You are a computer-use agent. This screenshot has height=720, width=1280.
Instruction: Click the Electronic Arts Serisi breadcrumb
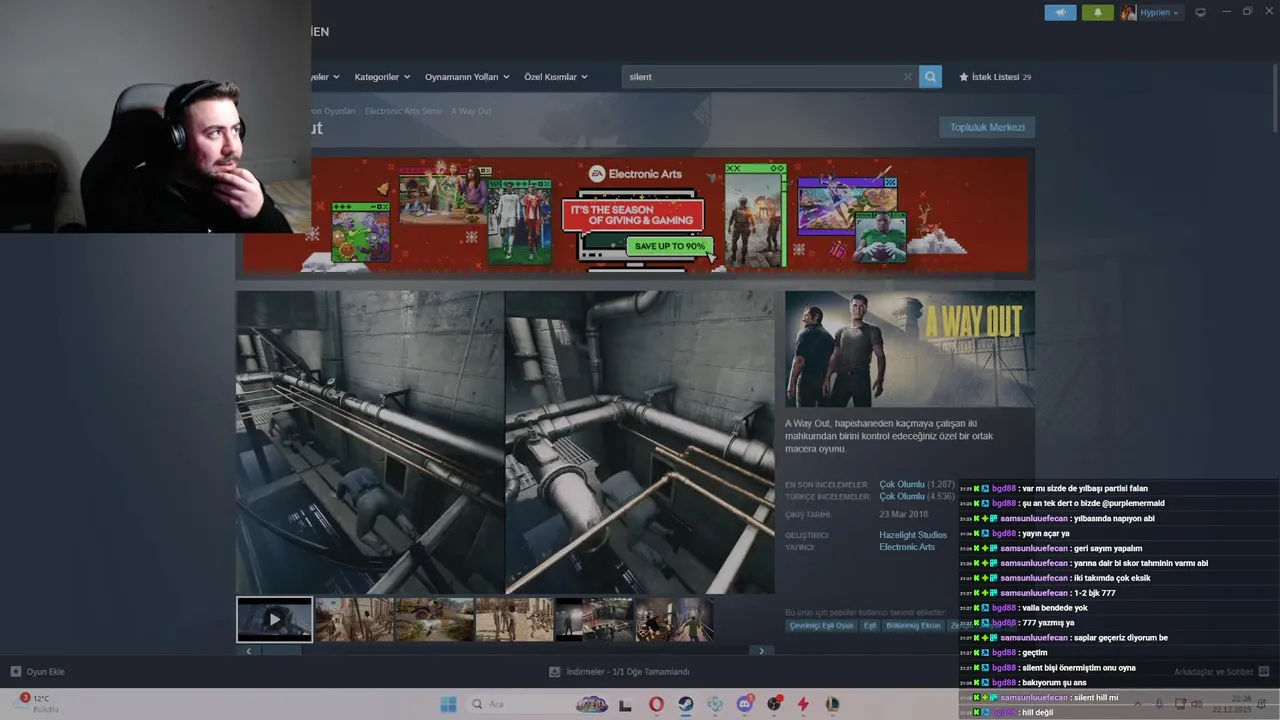point(403,111)
